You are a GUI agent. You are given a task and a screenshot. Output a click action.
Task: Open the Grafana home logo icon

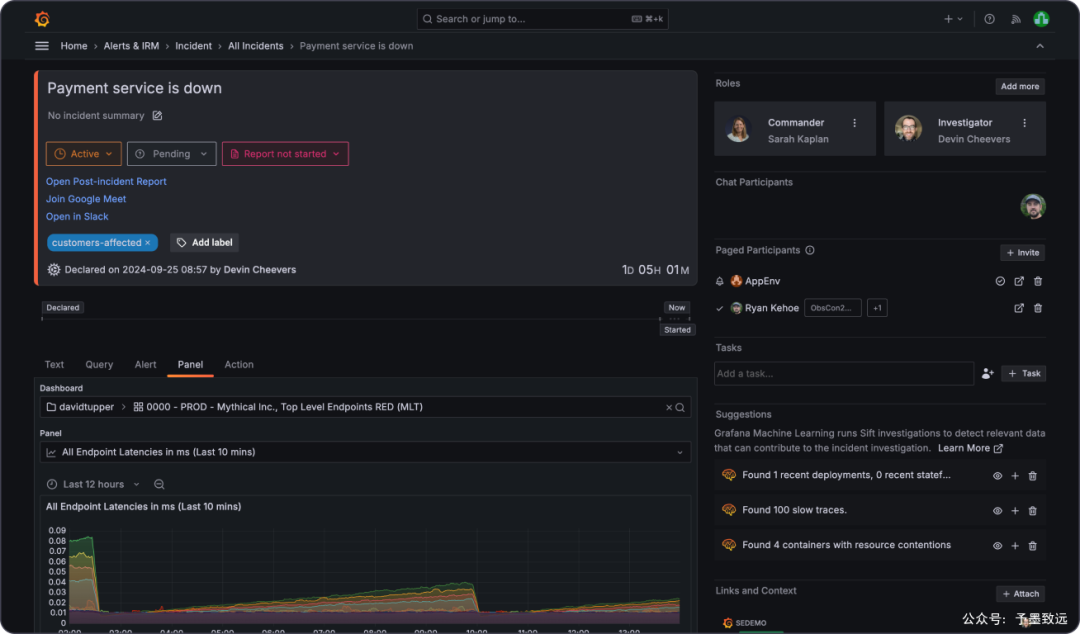tap(42, 17)
